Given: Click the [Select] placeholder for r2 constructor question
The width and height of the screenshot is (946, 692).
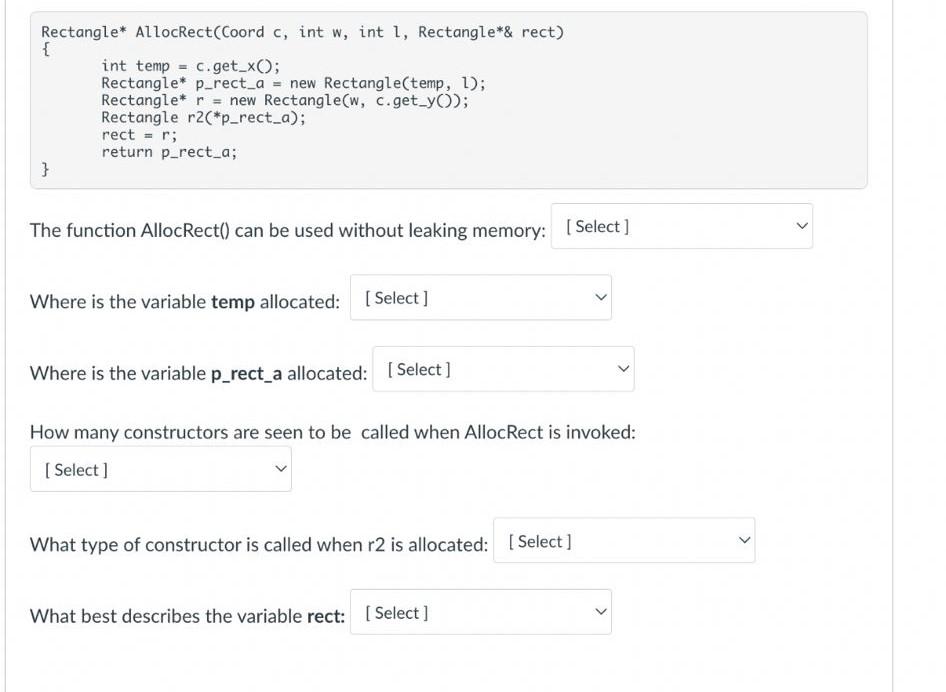Looking at the screenshot, I should click(539, 541).
